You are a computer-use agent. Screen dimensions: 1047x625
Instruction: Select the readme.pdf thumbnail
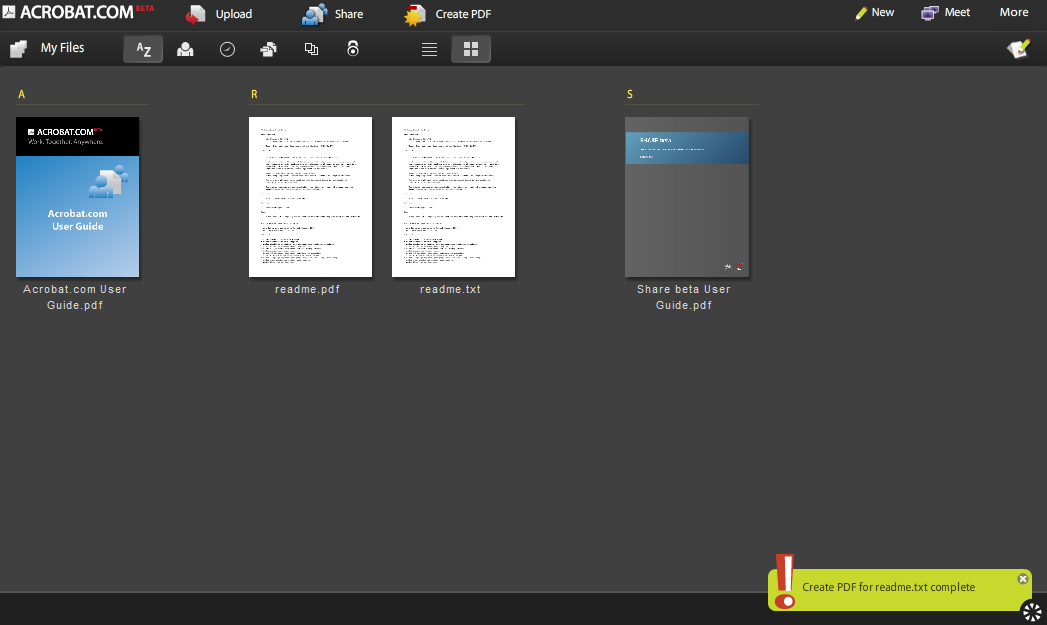pyautogui.click(x=310, y=197)
